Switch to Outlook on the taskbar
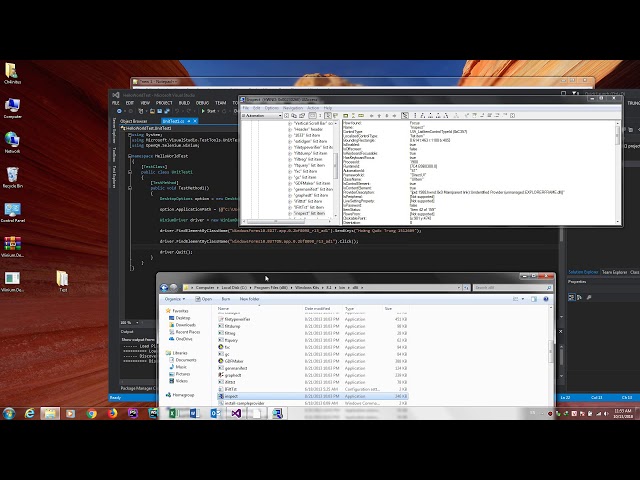Screen dimensions: 640x480 [x=215, y=413]
